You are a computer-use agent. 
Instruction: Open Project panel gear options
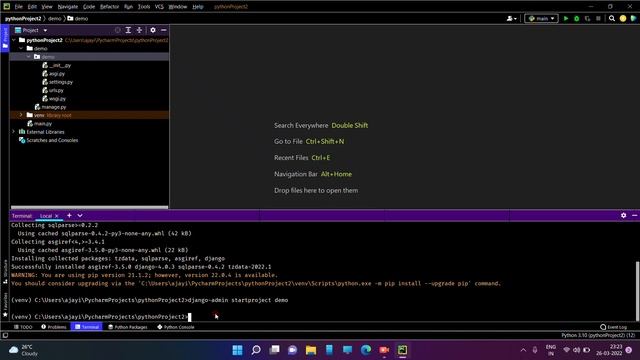click(x=153, y=30)
